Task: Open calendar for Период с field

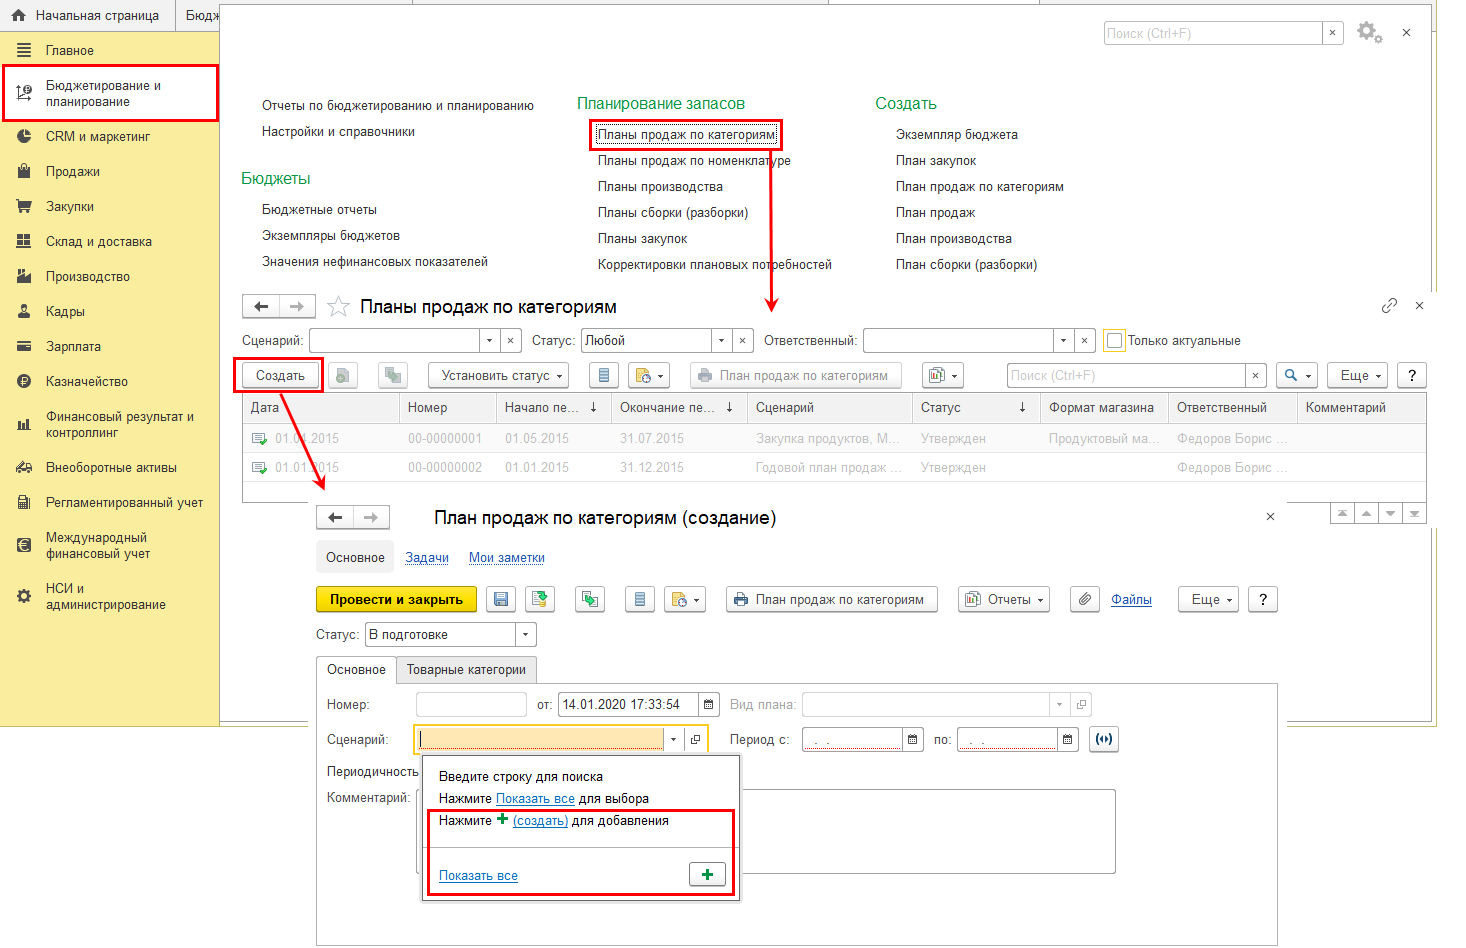Action: point(913,739)
